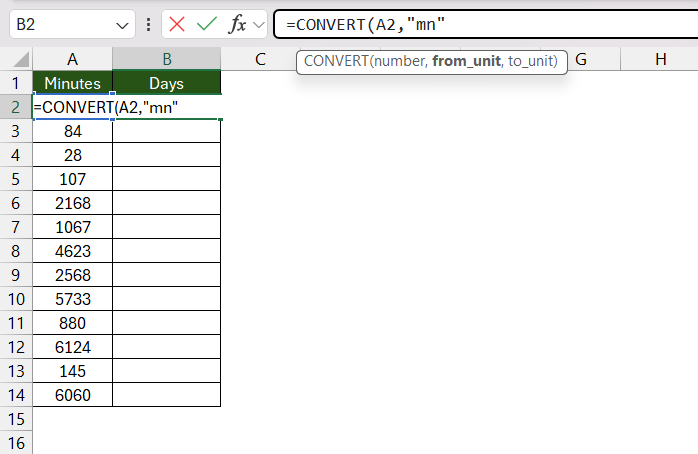The height and width of the screenshot is (454, 698).
Task: Click cell containing 2568
Action: pos(73,276)
